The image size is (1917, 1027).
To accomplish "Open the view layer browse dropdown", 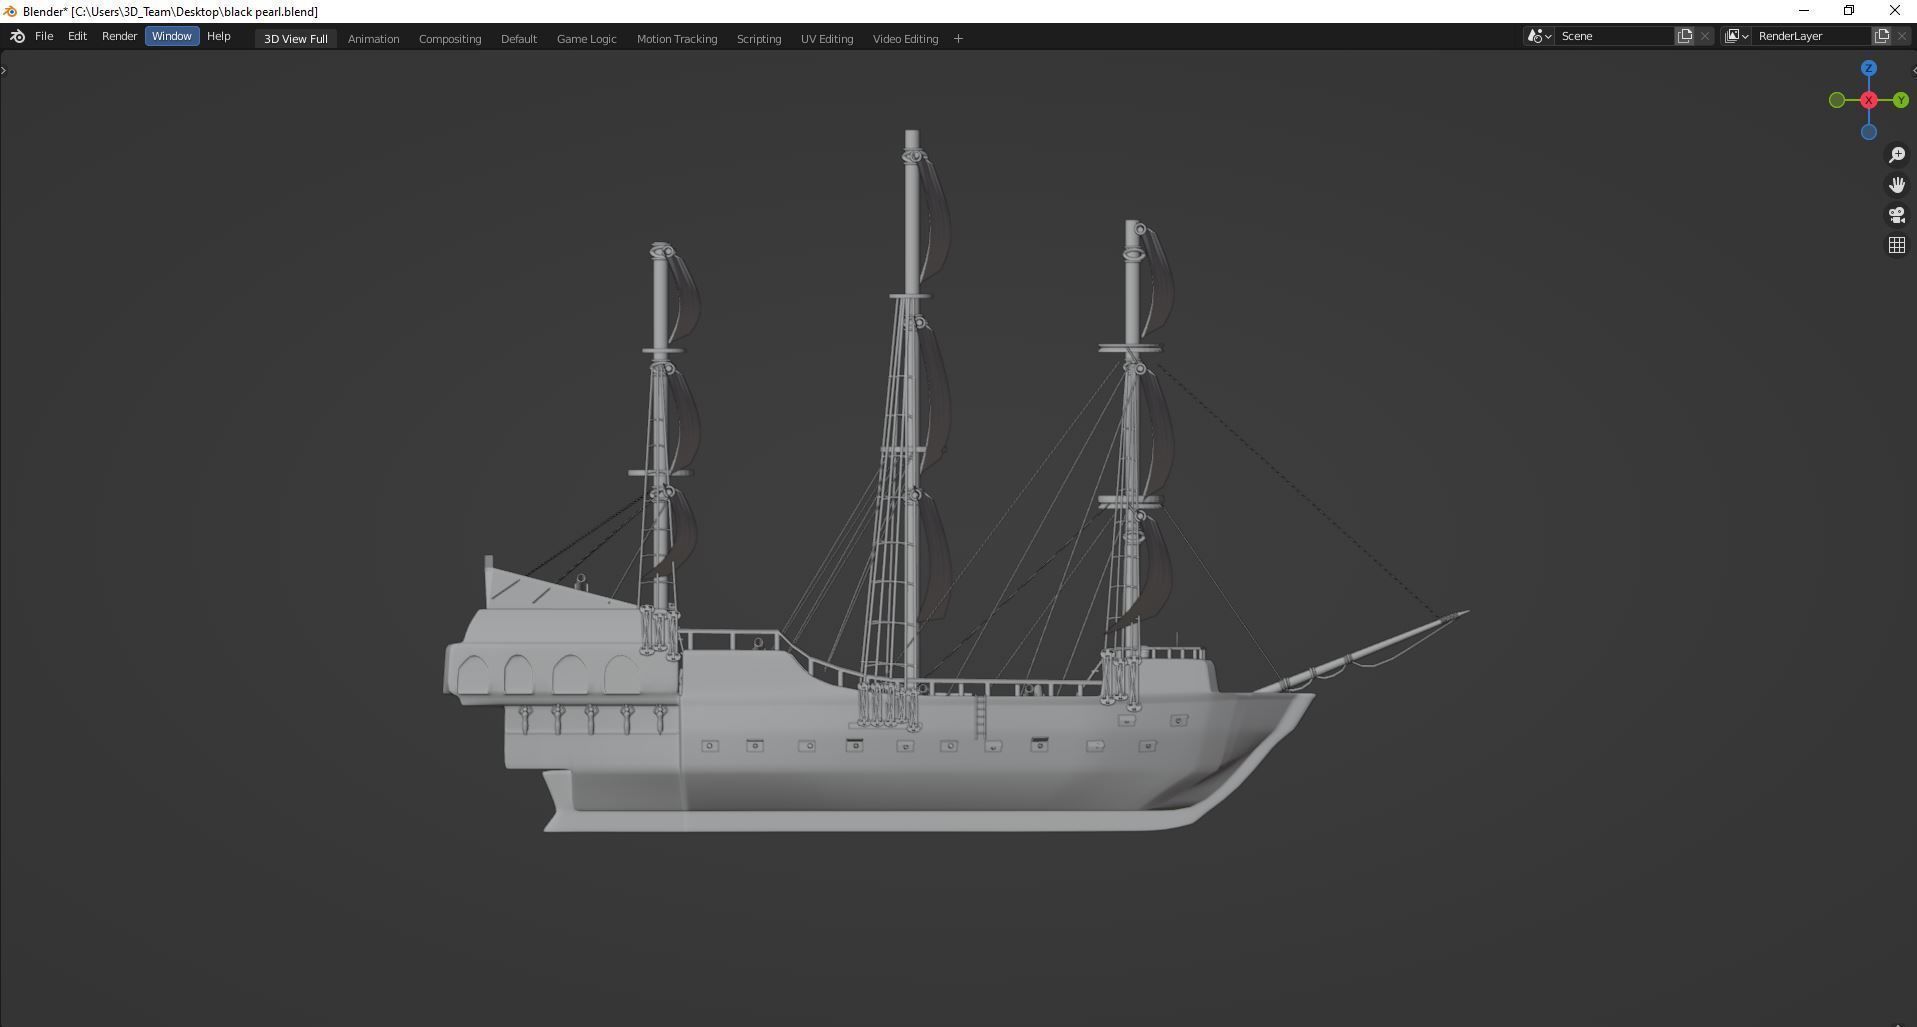I will click(1737, 36).
